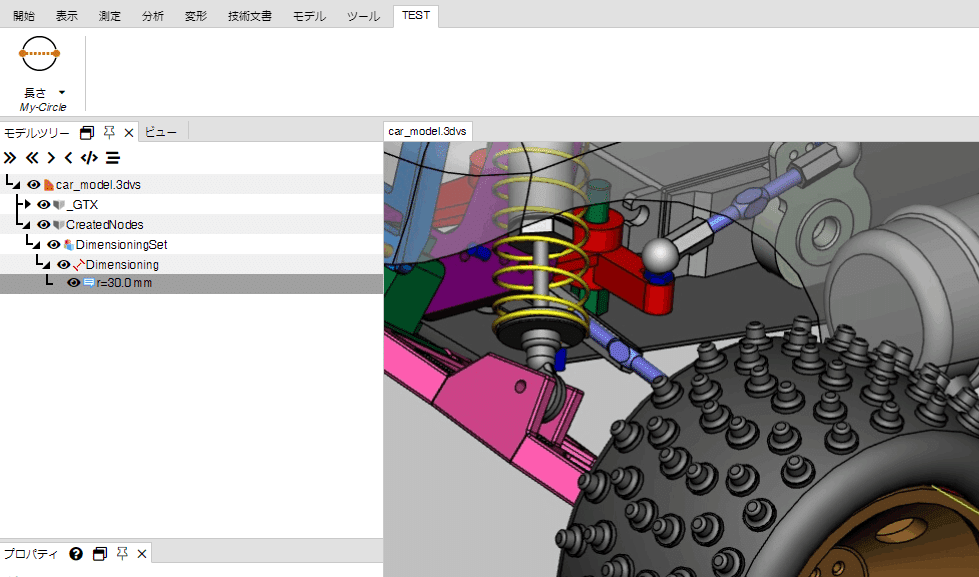Collapse all tree nodes with double left chevron

pos(32,157)
